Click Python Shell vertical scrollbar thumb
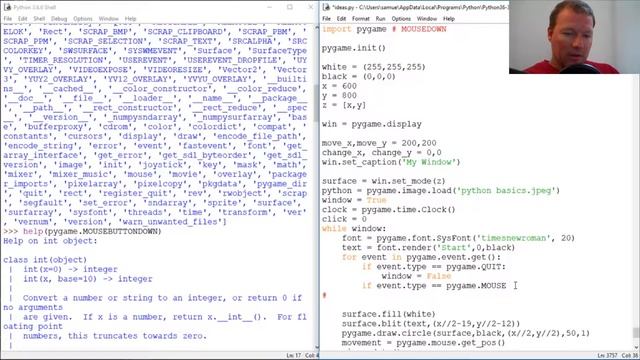This screenshot has height=360, width=640. (316, 103)
